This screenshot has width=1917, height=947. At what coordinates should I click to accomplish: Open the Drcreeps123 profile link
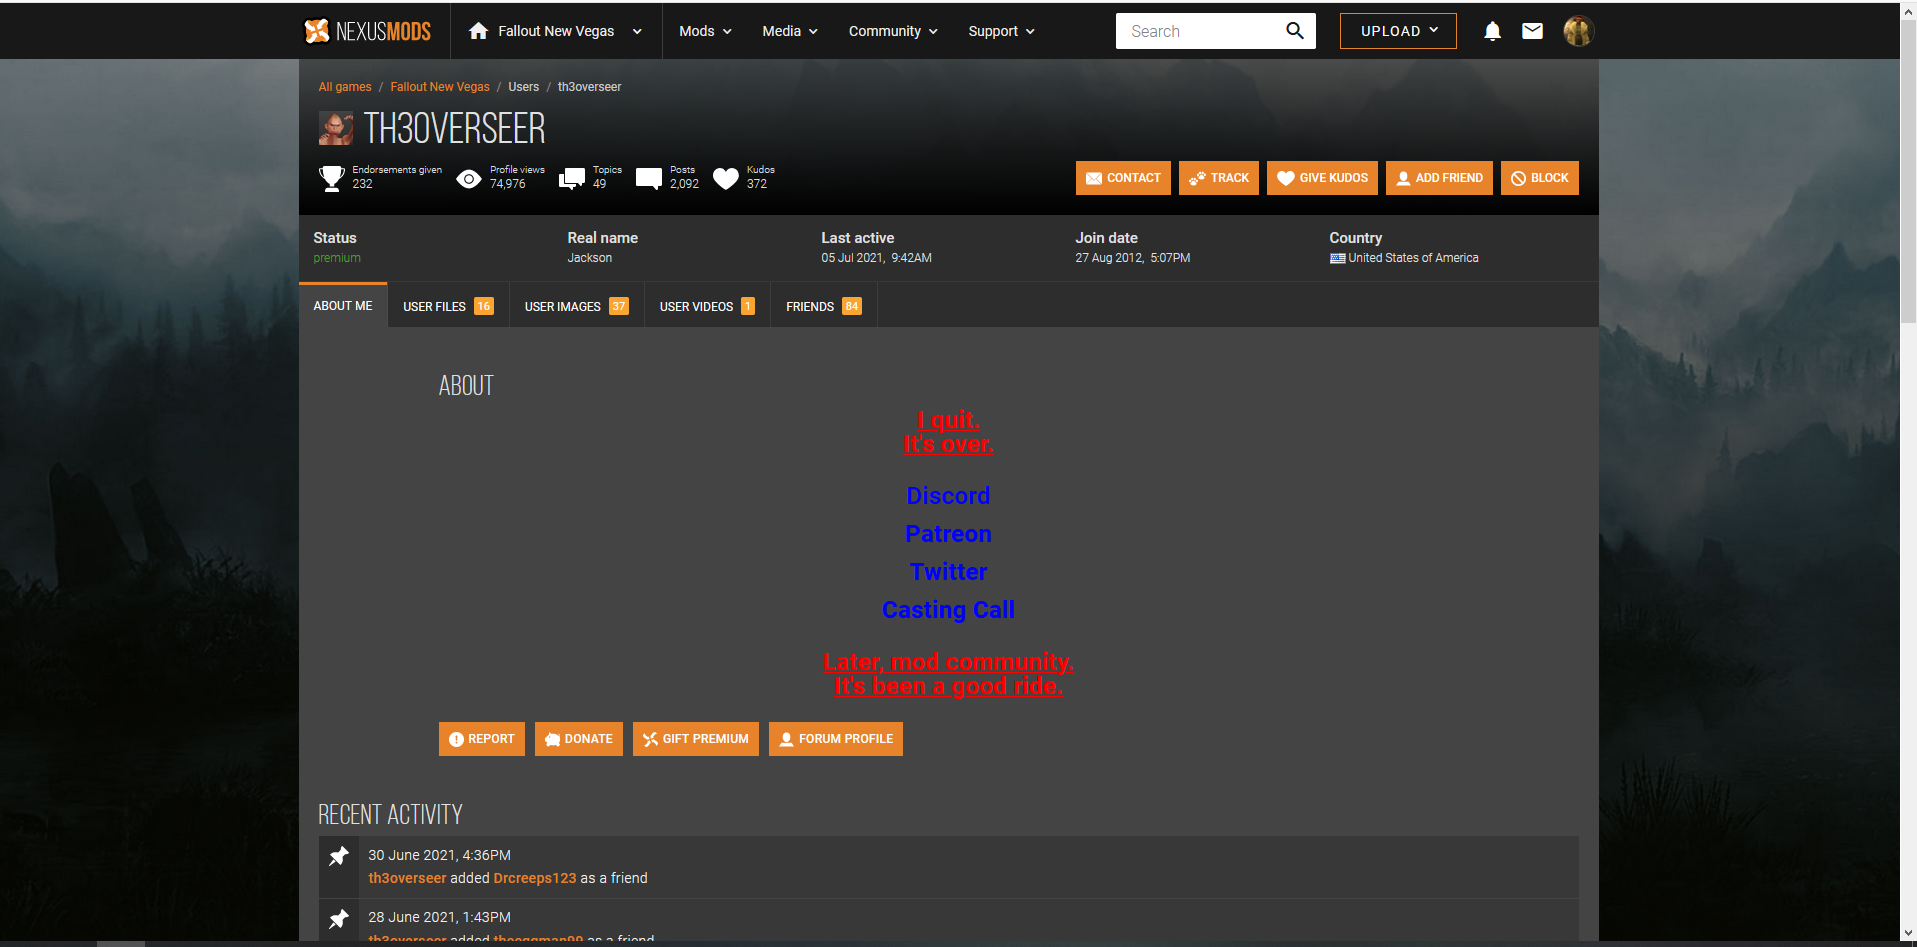click(535, 878)
